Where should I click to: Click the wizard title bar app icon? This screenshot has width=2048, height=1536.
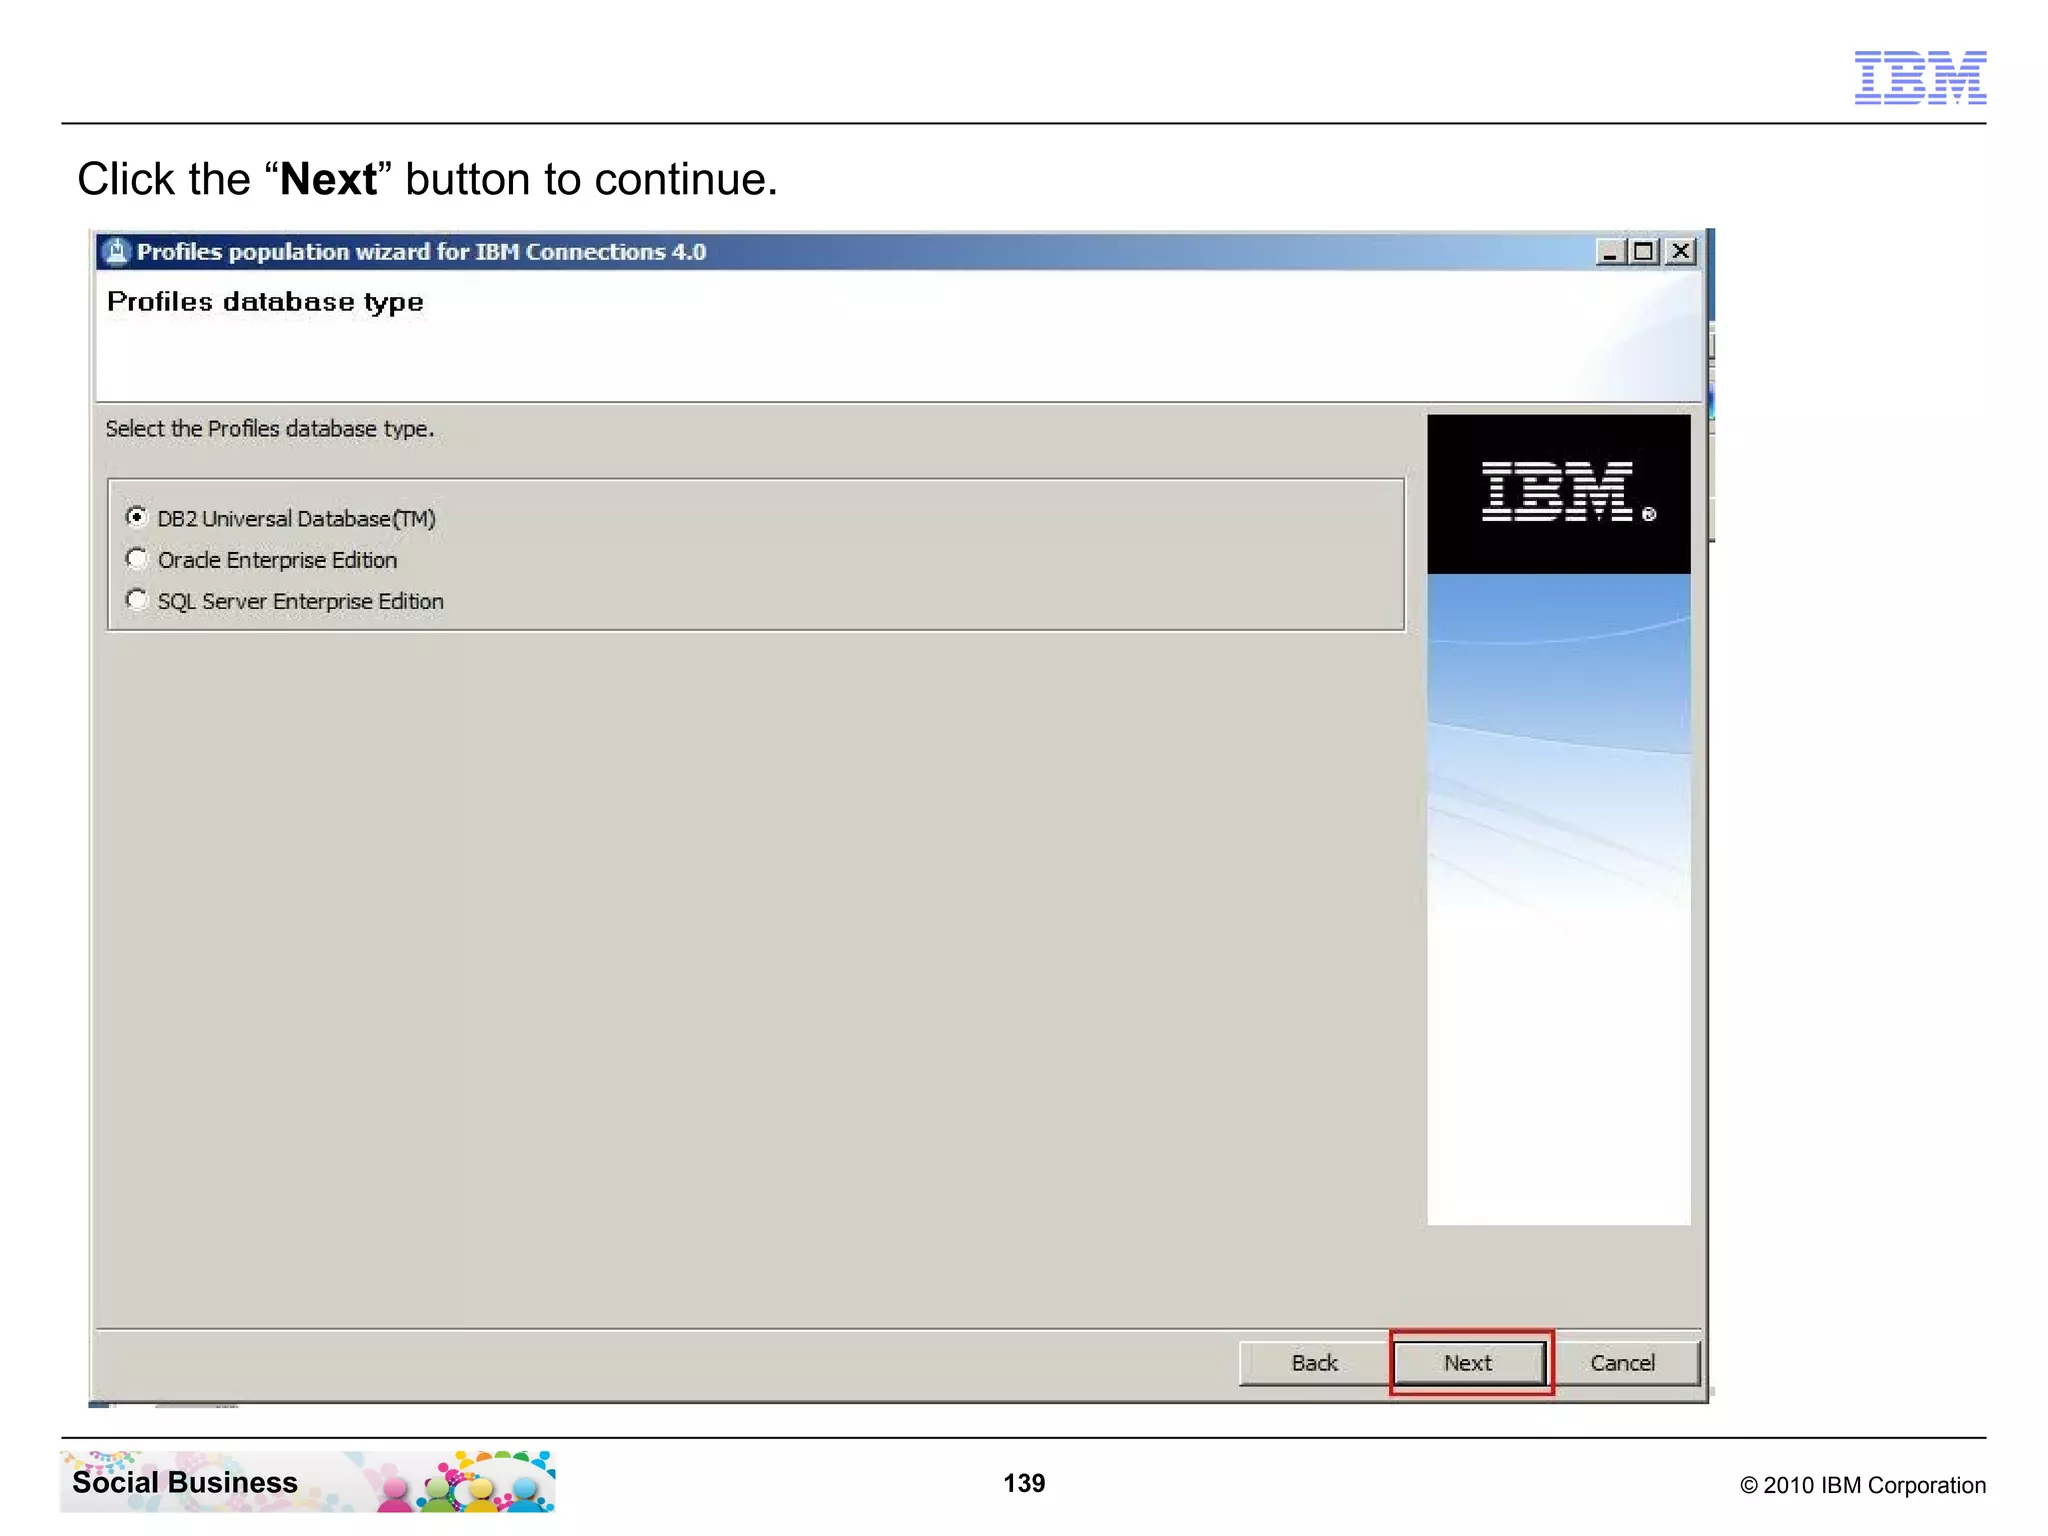[x=116, y=251]
